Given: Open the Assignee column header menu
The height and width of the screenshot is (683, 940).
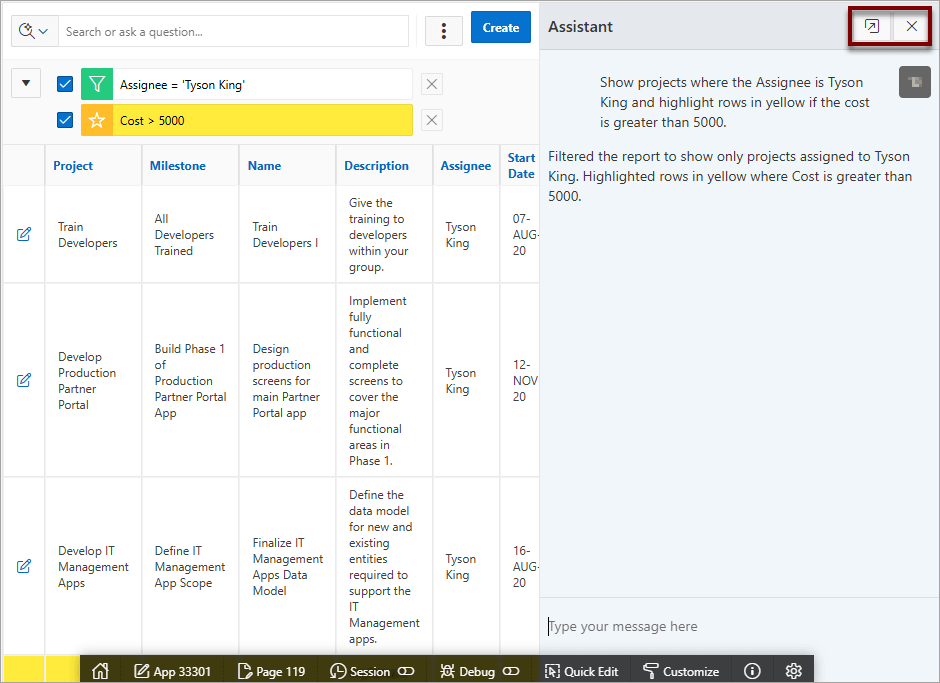Looking at the screenshot, I should click(x=466, y=166).
